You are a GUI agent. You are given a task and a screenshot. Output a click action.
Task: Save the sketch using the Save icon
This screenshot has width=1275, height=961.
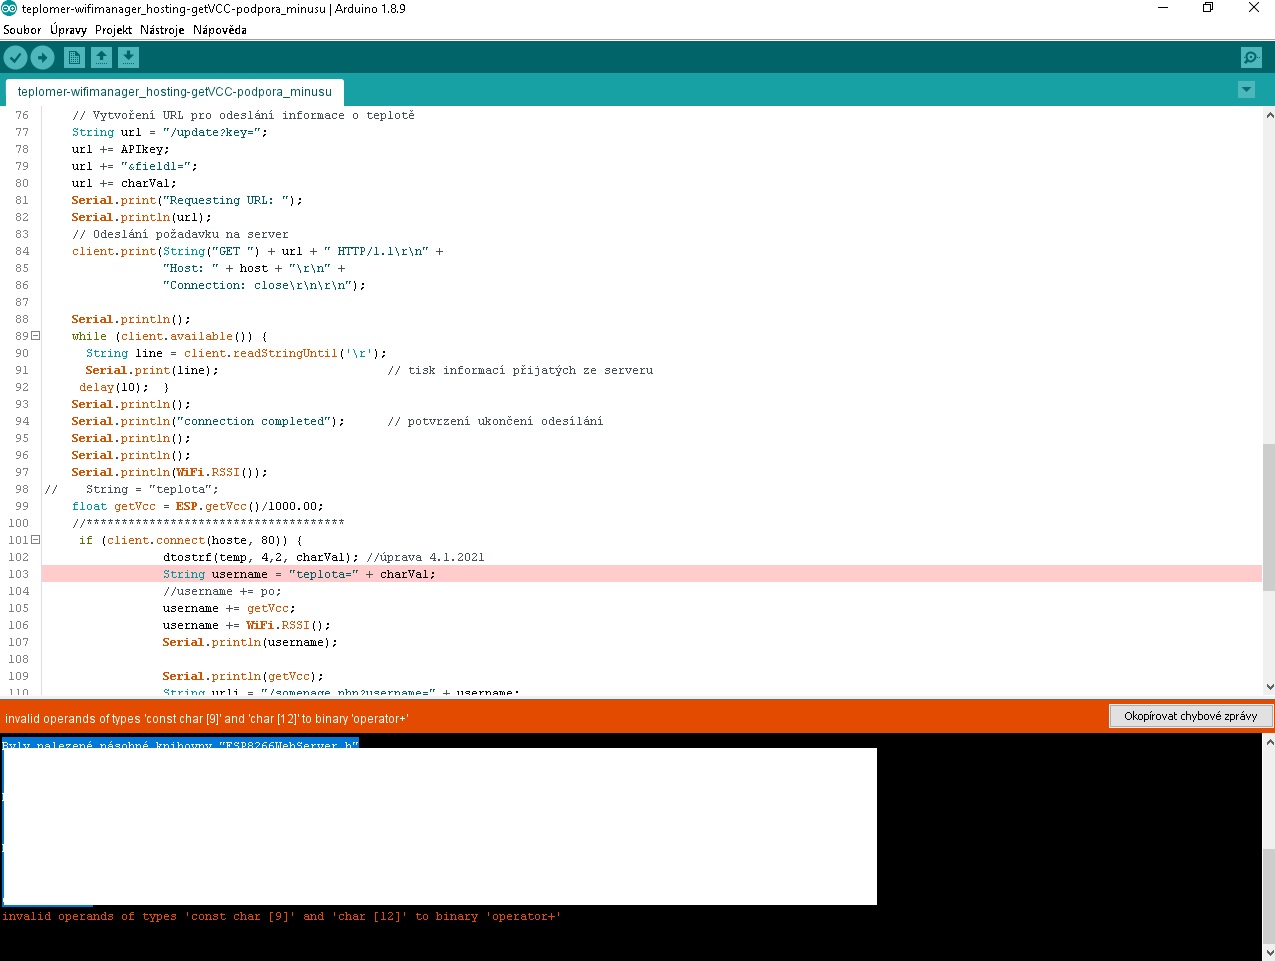(129, 58)
